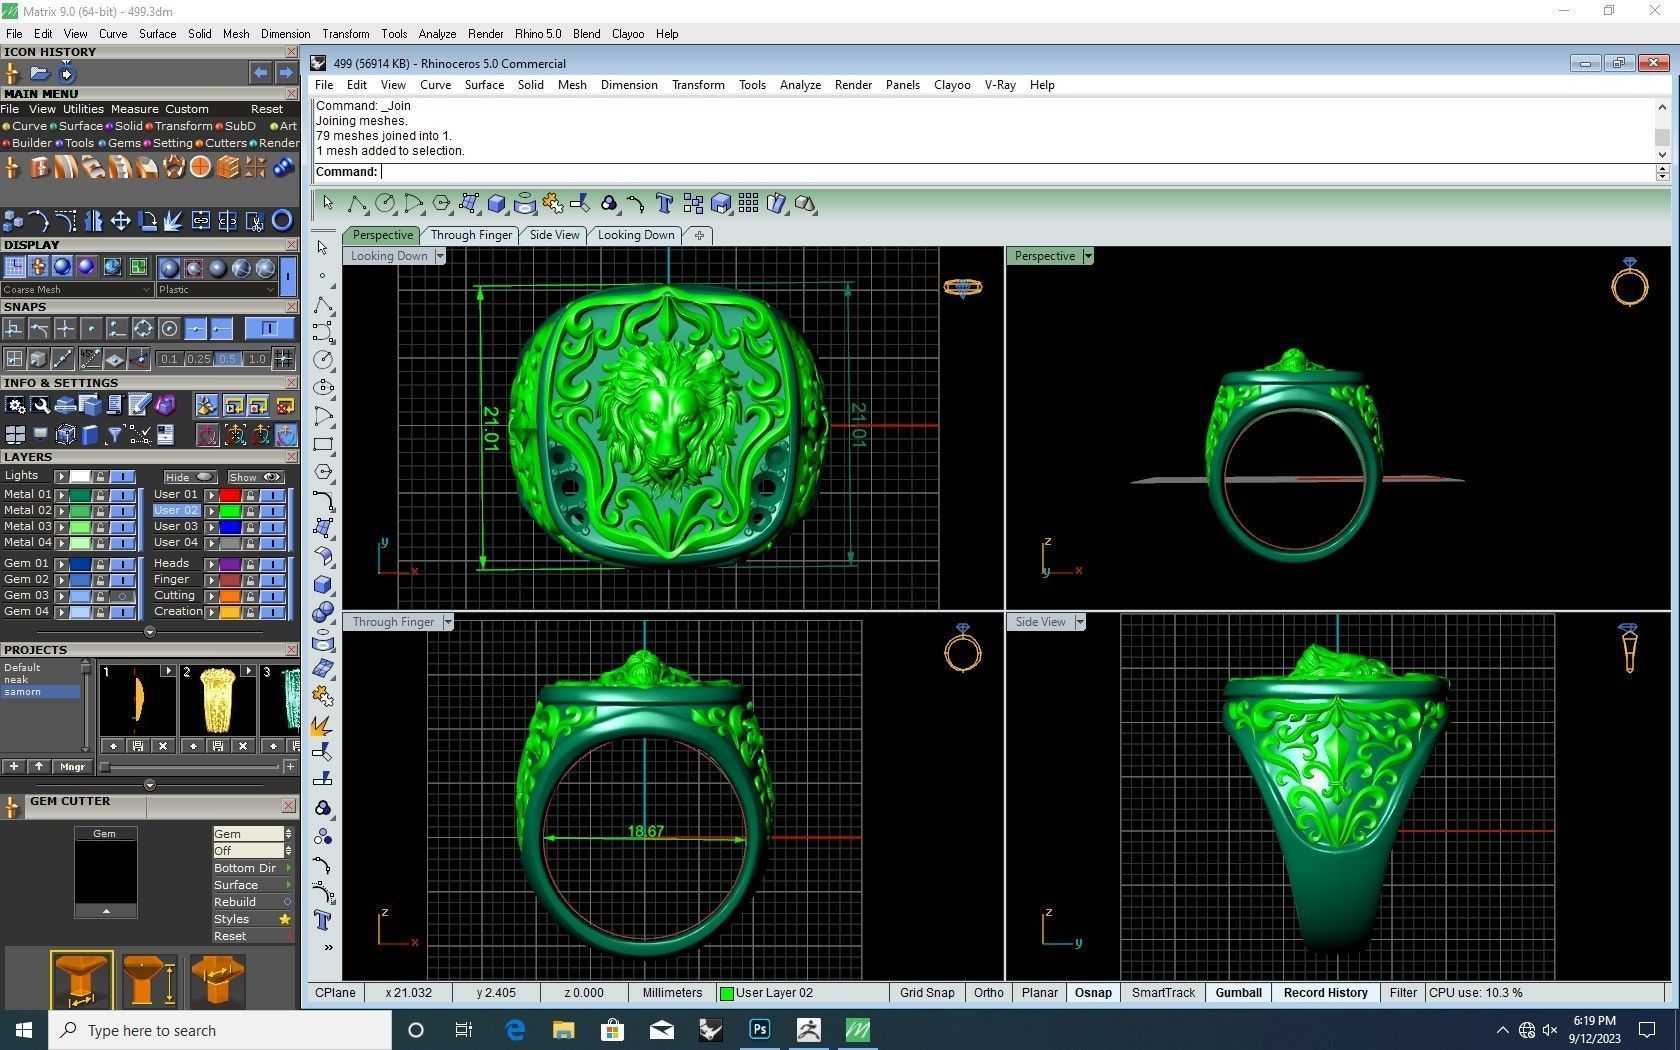Toggle the Show layers eye switch

coord(255,477)
